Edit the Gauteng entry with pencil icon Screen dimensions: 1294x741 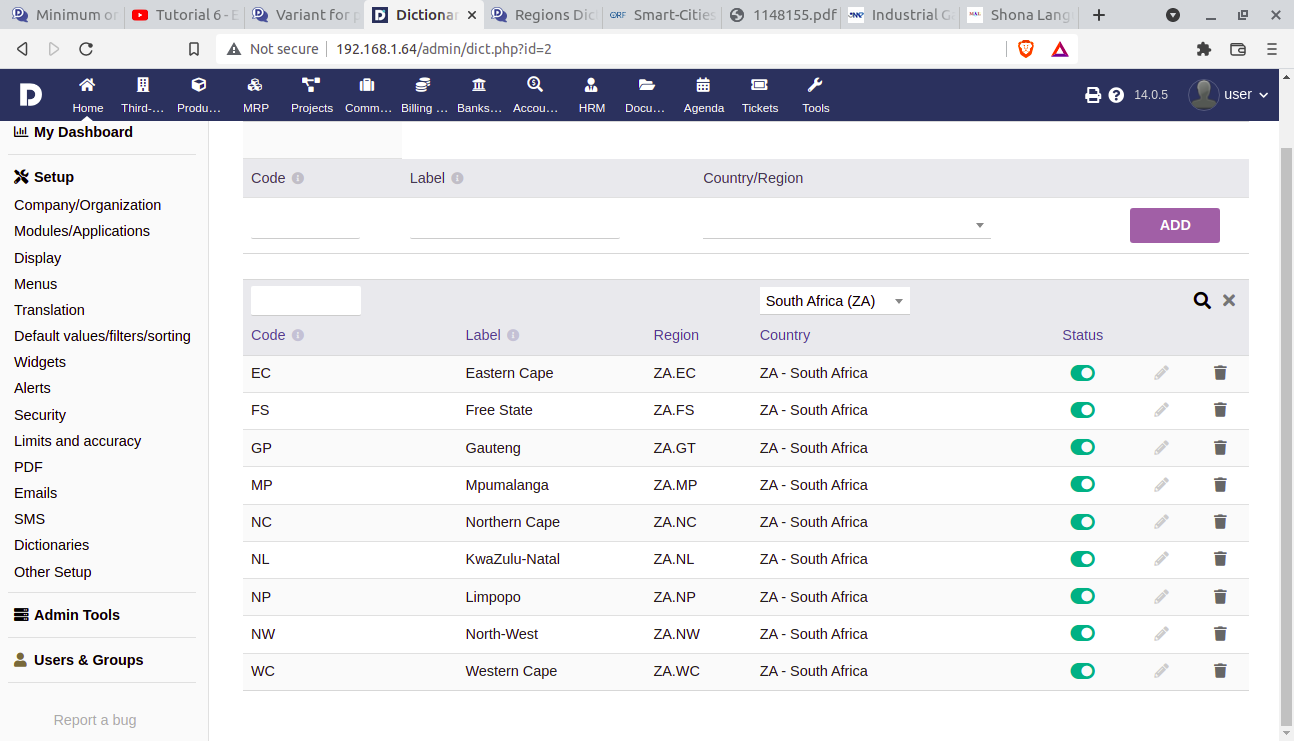[1161, 448]
